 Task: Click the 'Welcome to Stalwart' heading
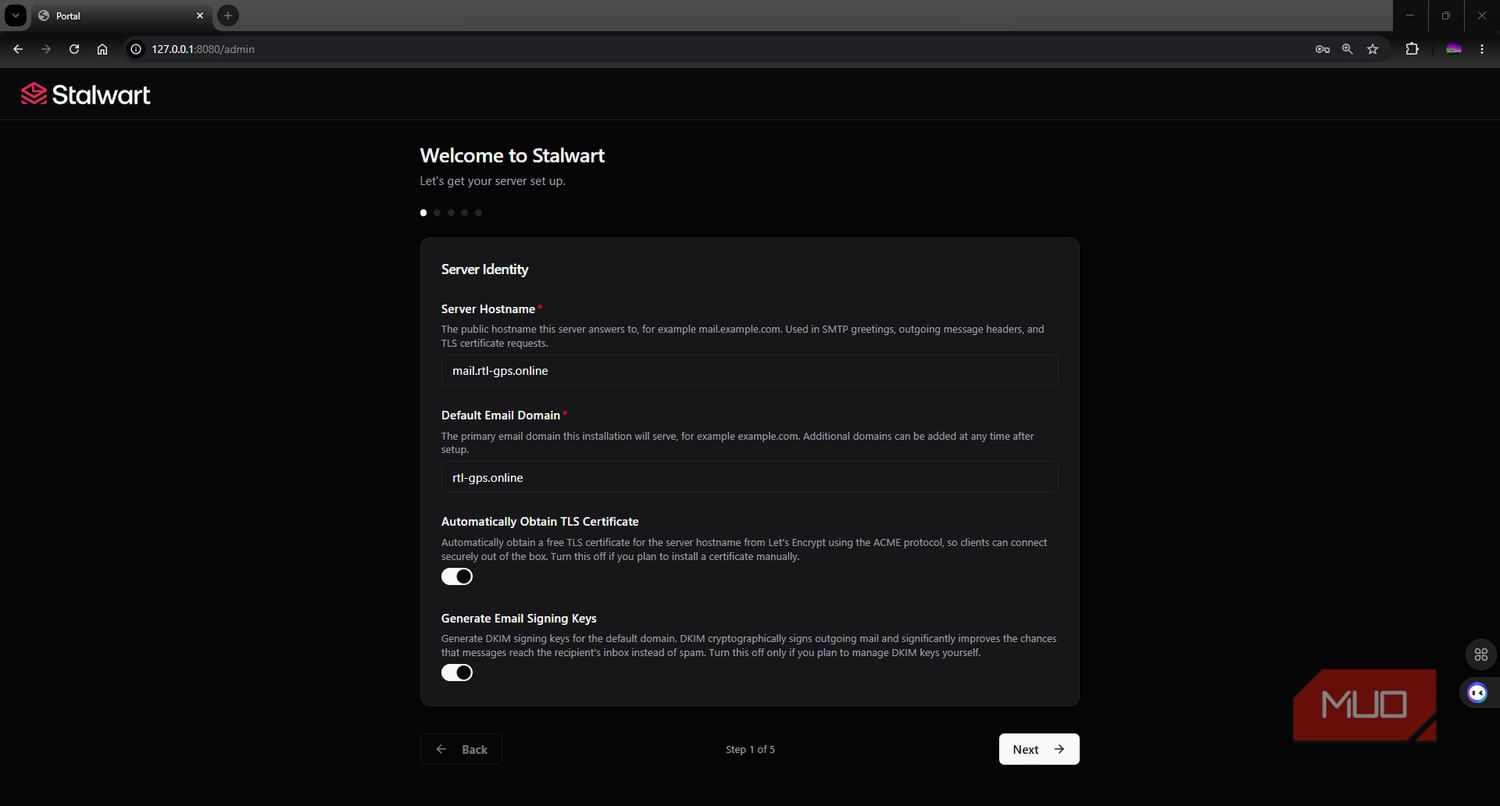click(x=512, y=156)
